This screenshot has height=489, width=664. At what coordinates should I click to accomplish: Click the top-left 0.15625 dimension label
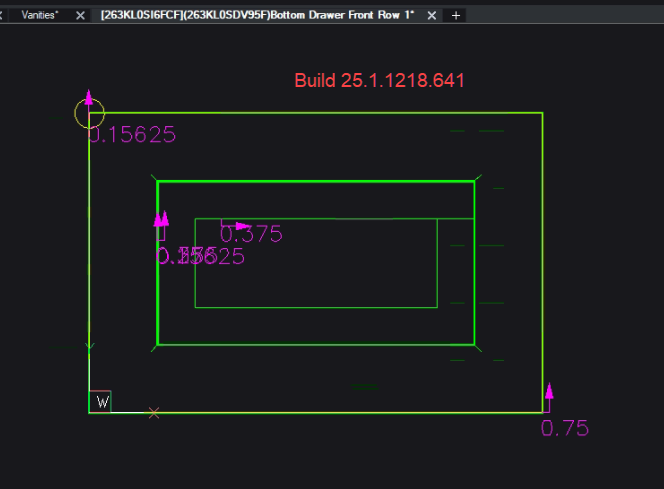[x=132, y=135]
